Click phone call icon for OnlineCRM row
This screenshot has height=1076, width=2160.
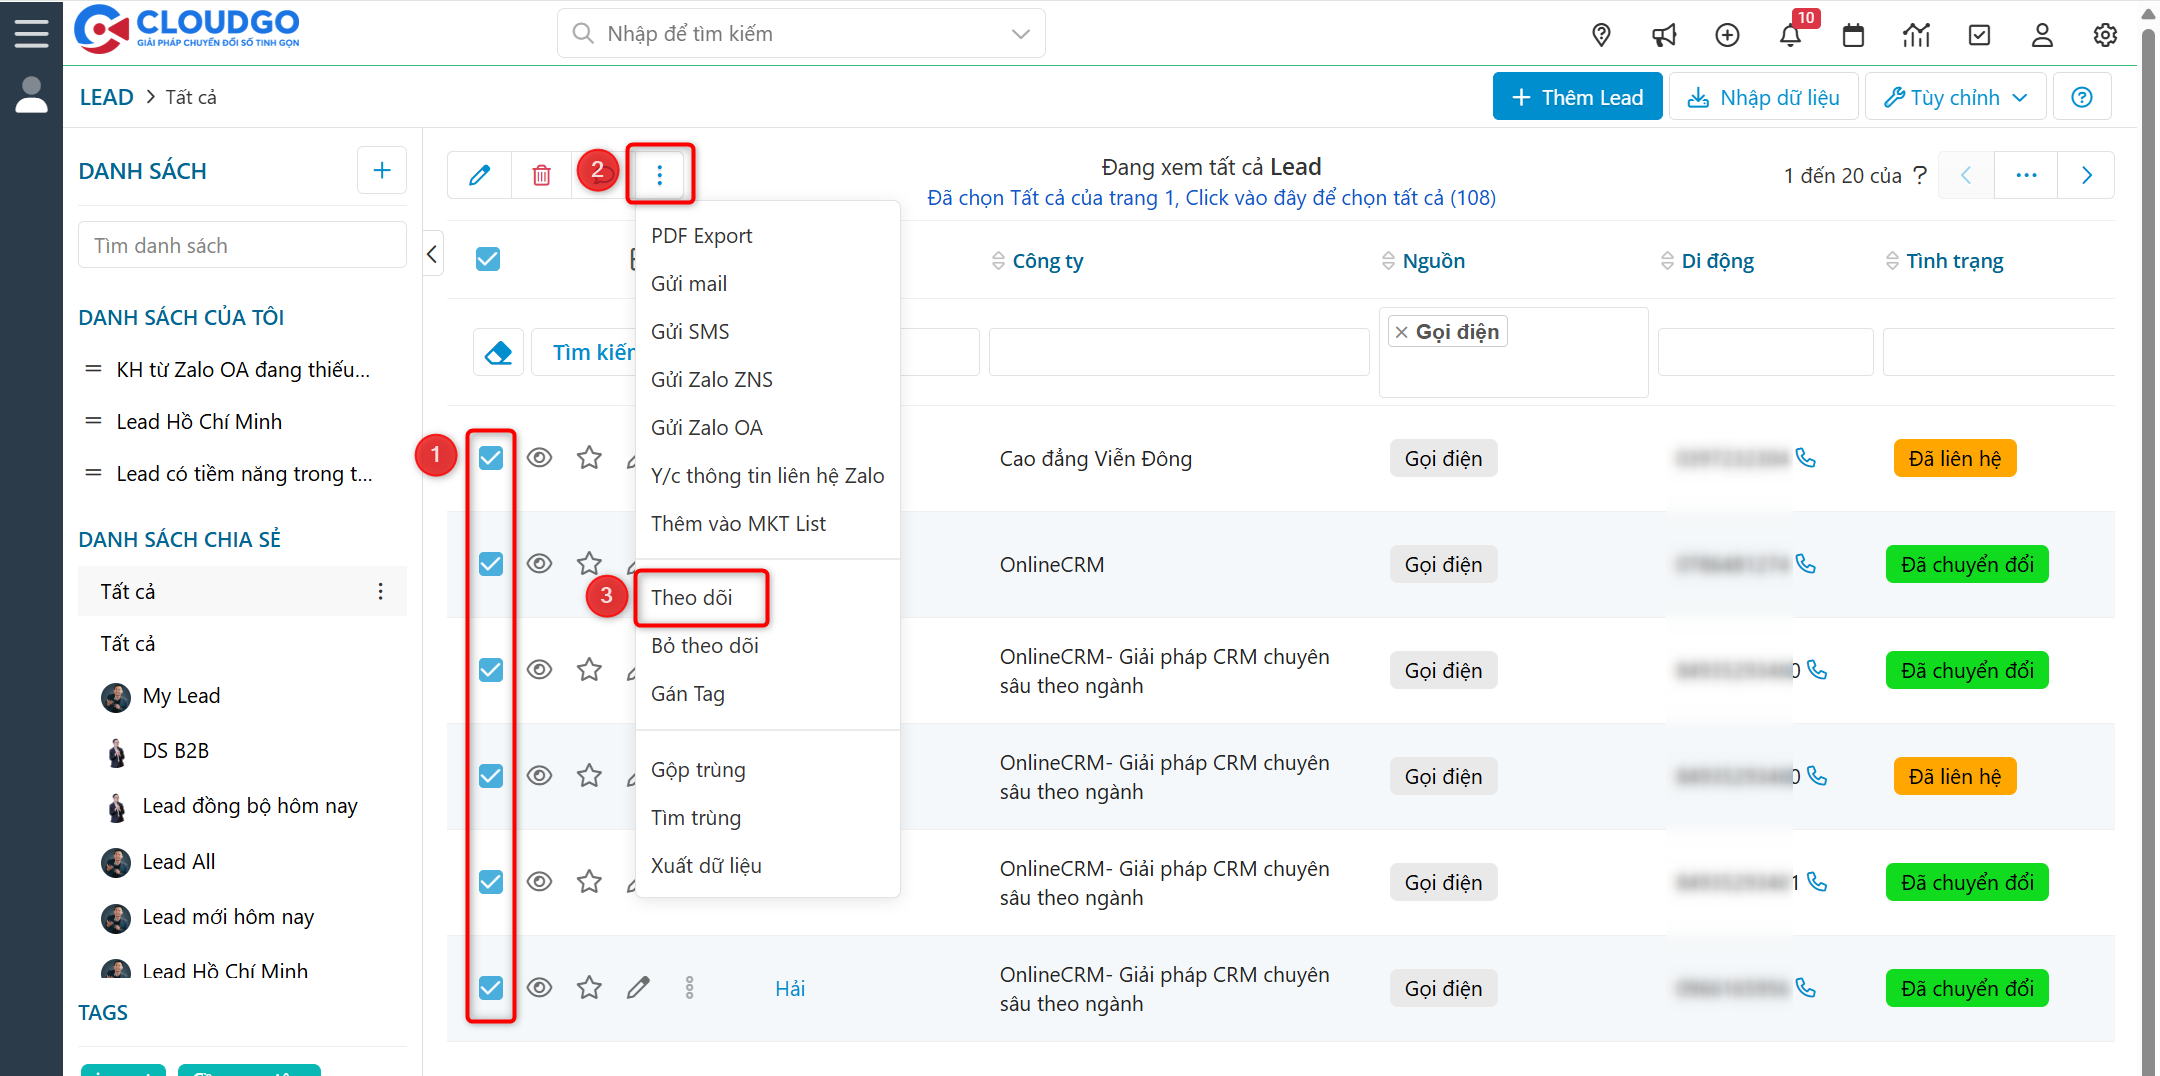(x=1806, y=564)
